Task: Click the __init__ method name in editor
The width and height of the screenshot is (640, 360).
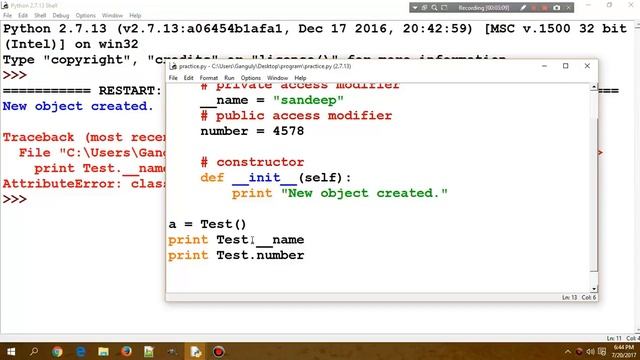Action: coord(264,178)
